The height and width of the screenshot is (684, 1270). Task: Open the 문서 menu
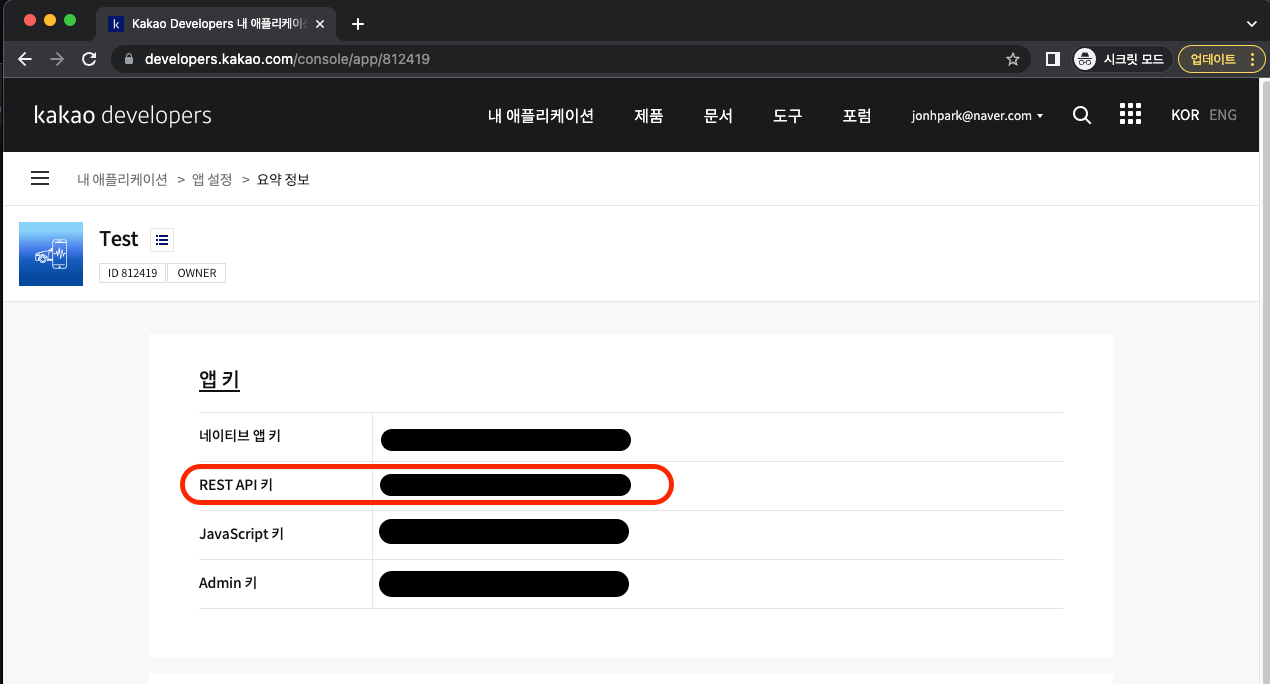(x=718, y=116)
